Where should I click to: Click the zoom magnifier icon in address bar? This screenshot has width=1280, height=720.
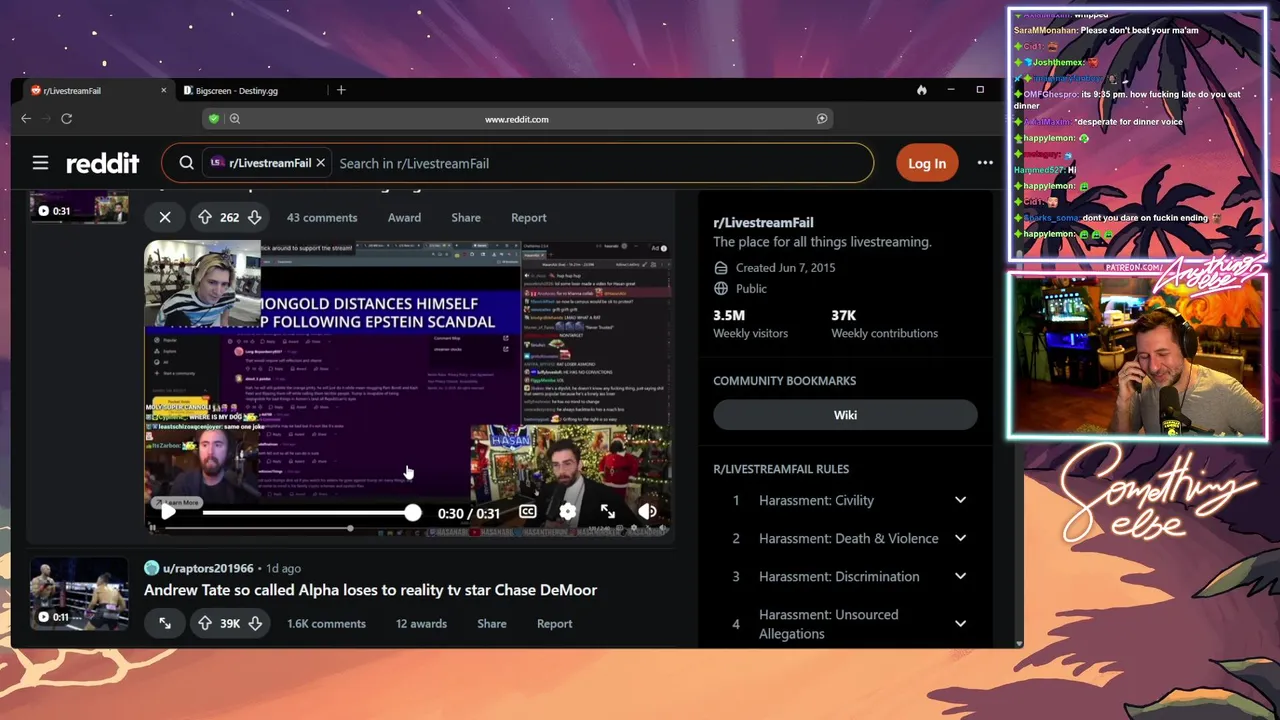pyautogui.click(x=235, y=118)
